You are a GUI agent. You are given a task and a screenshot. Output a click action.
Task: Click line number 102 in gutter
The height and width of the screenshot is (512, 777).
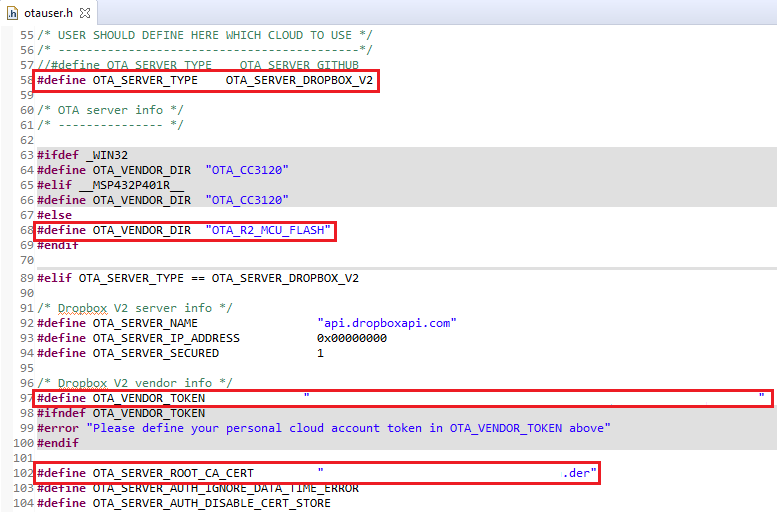(x=23, y=473)
